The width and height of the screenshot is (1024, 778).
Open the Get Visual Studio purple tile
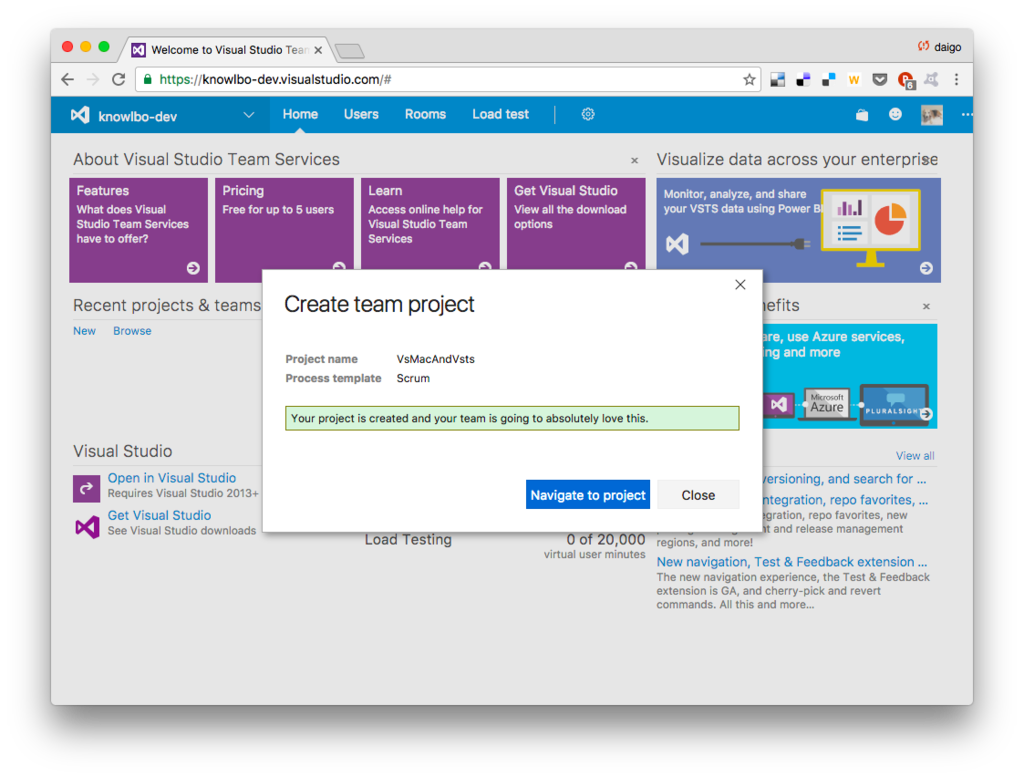pyautogui.click(x=576, y=224)
